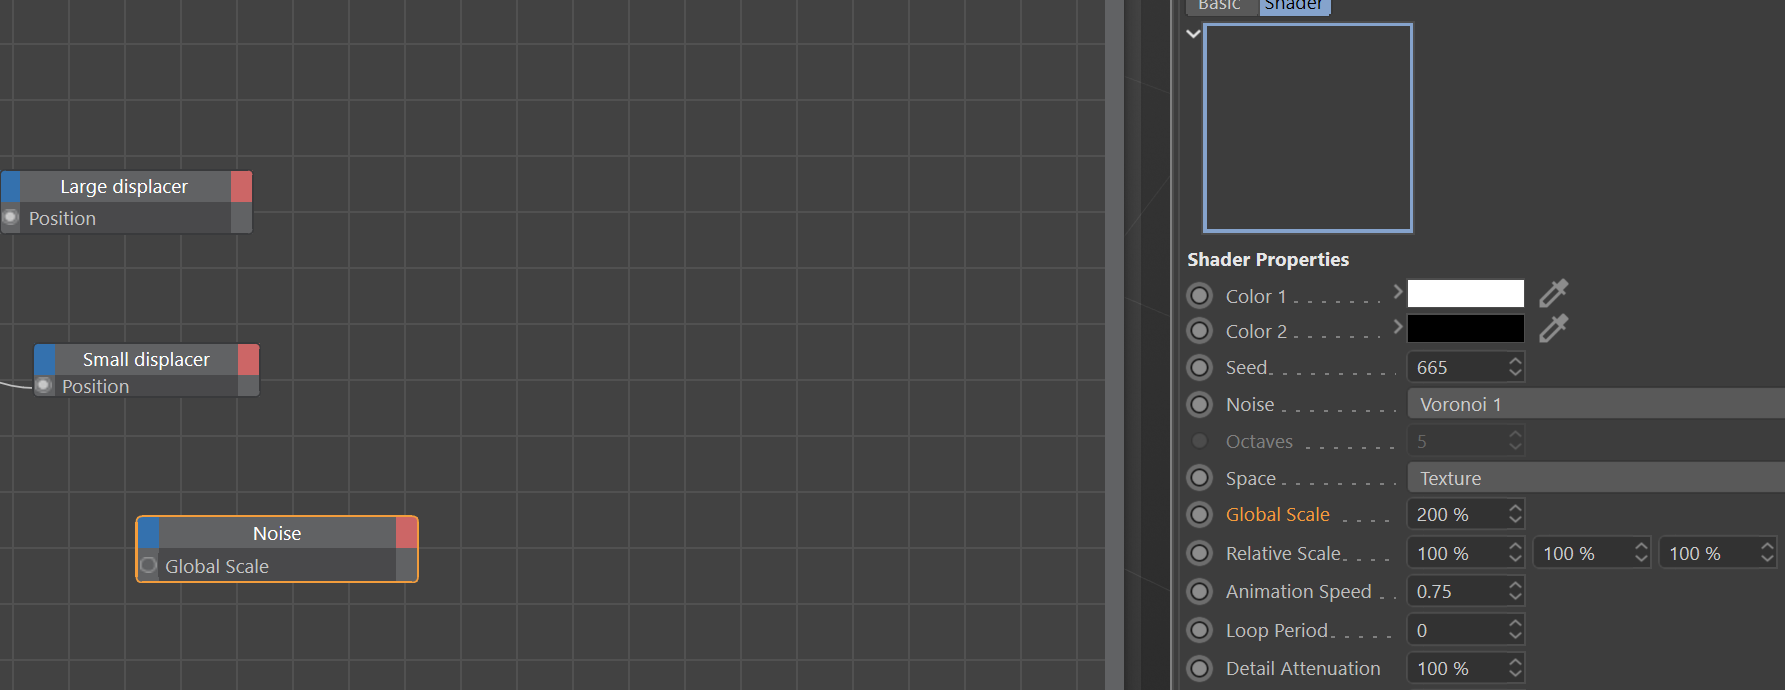Click Large displacer Position port circle

click(11, 217)
